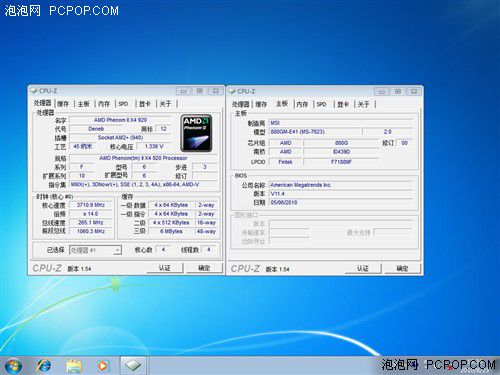Click the model field '880GM-E41 (MS-7623)'
This screenshot has height=375, width=500.
315,132
